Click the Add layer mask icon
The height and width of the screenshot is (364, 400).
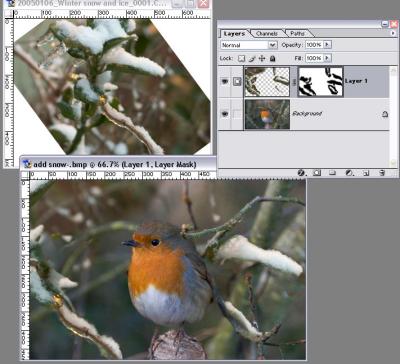pyautogui.click(x=317, y=173)
